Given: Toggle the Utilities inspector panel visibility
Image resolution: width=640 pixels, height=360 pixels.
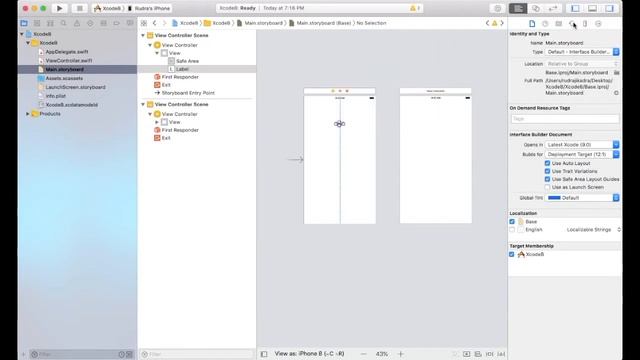Looking at the screenshot, I should coord(609,8).
